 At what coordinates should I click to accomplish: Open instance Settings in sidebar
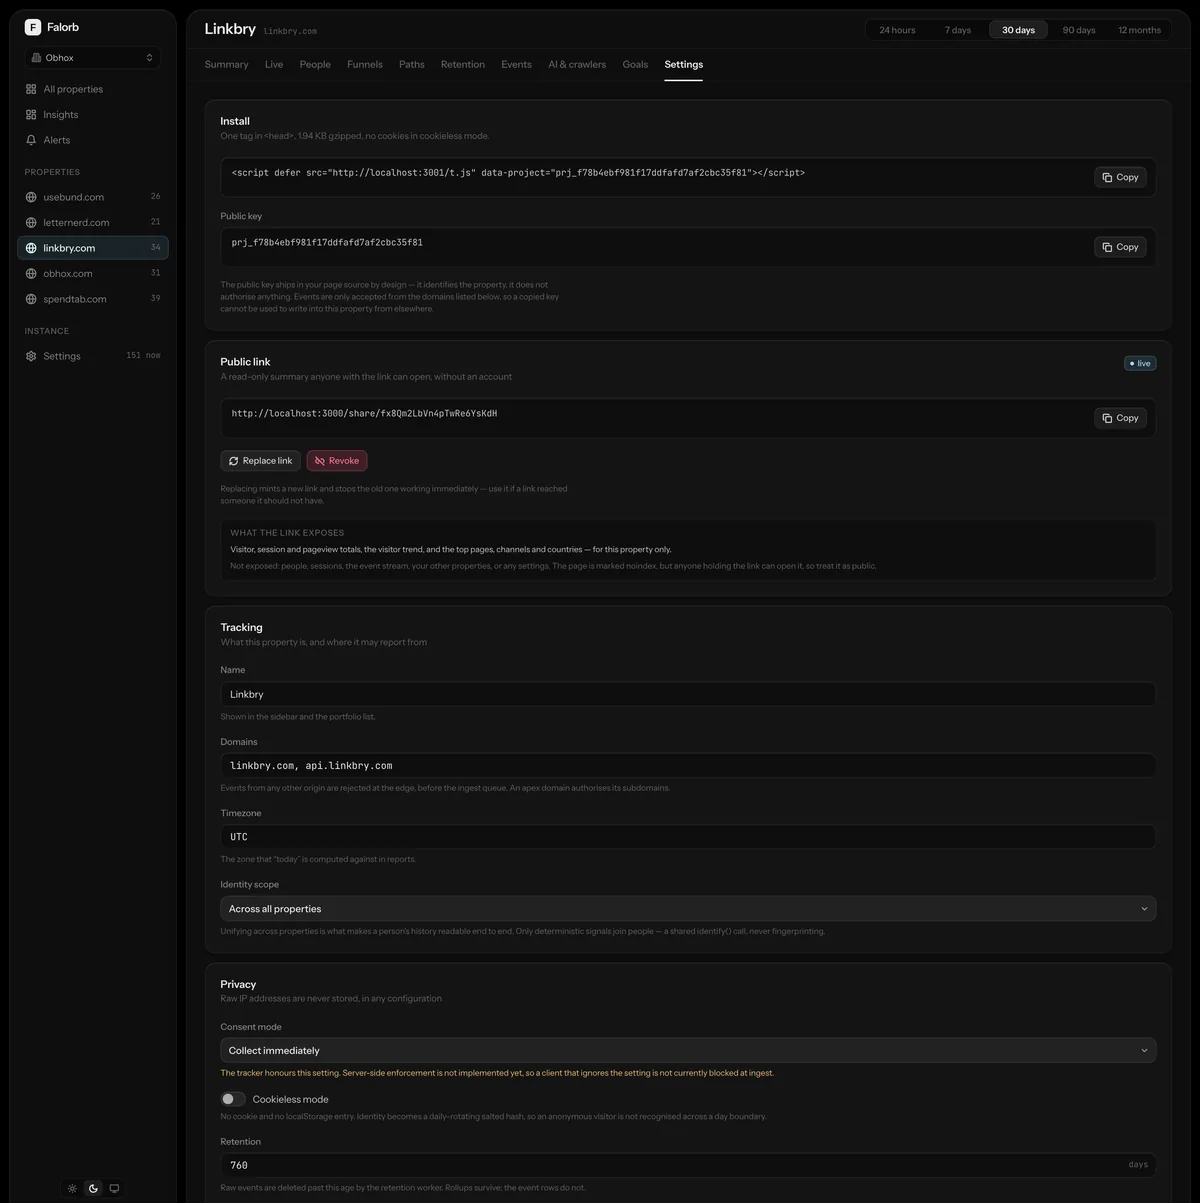93,356
